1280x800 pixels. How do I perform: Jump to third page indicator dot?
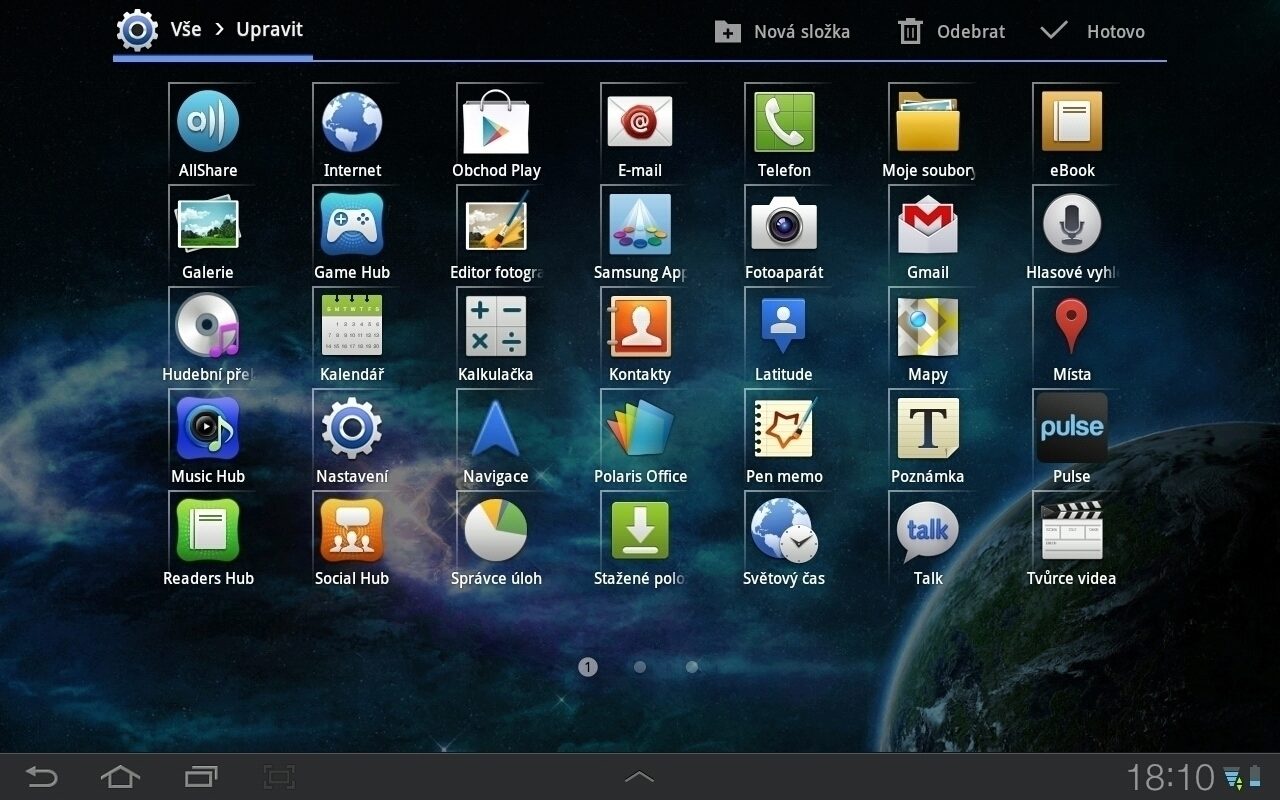click(692, 667)
